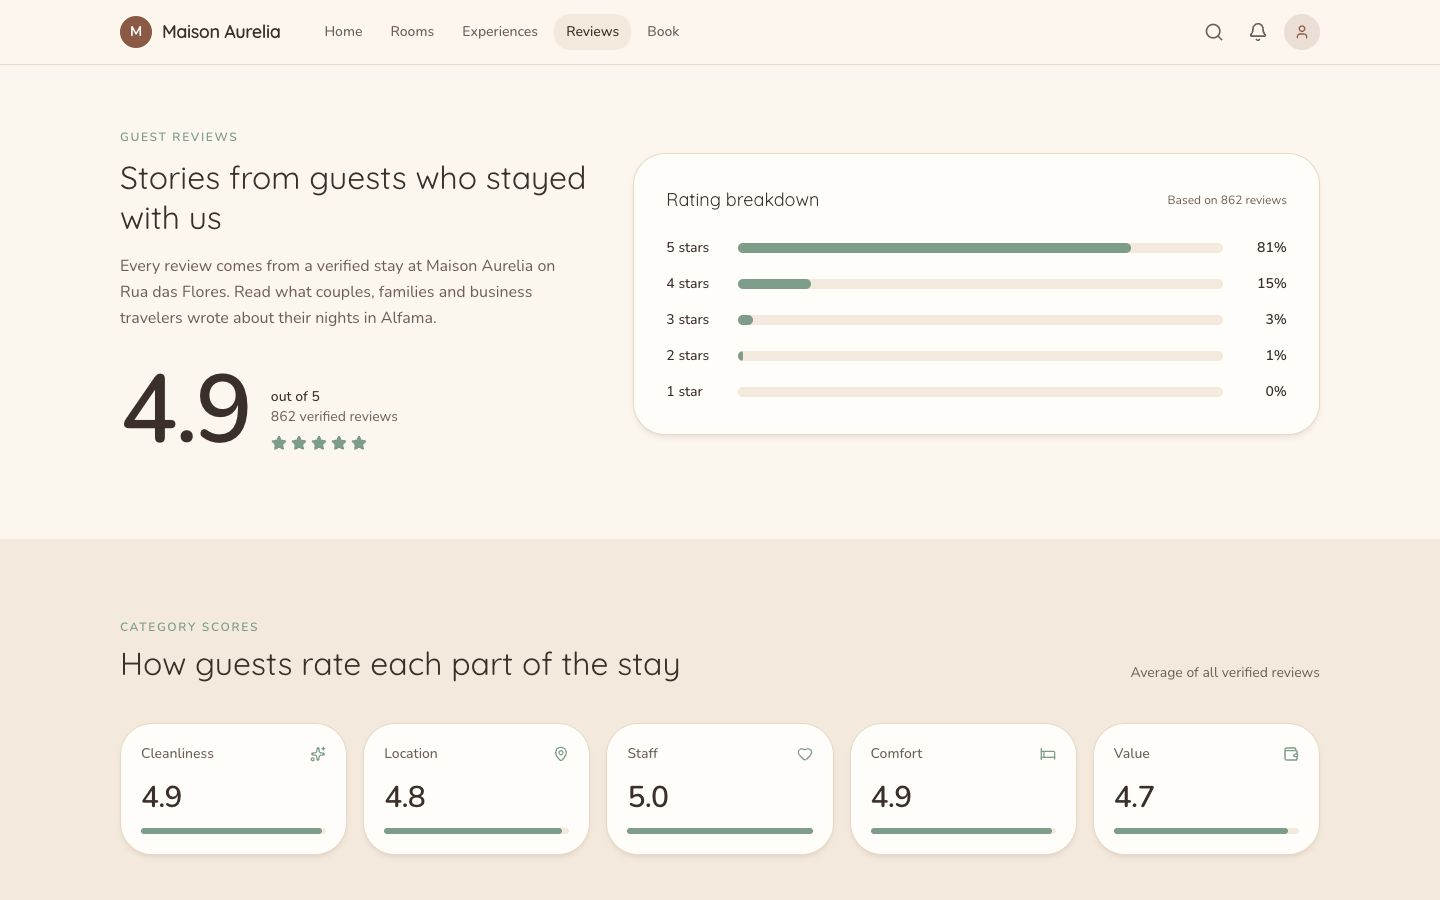The height and width of the screenshot is (900, 1440).
Task: Click the five-star rating icons
Action: coord(319,443)
